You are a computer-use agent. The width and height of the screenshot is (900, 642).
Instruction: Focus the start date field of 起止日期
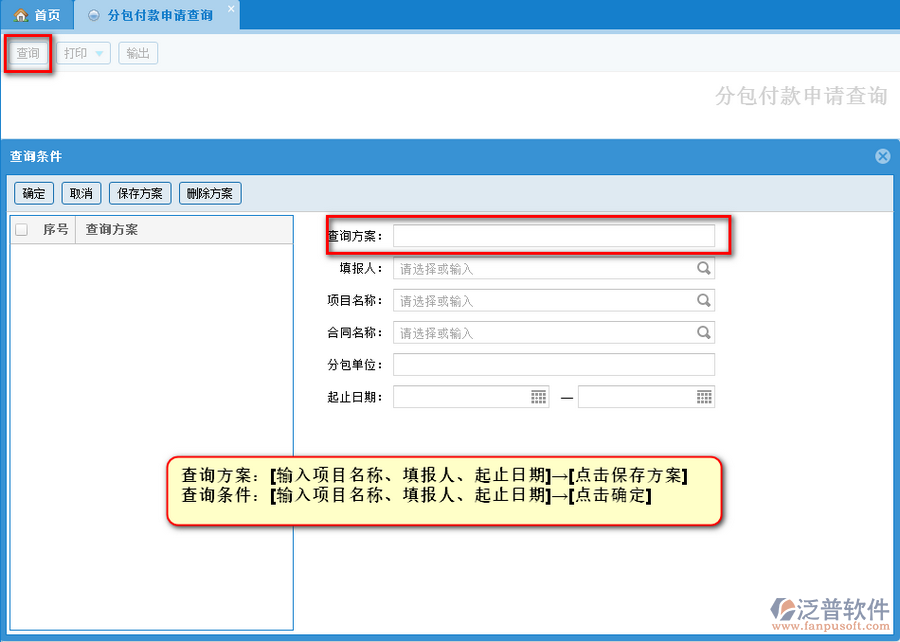471,397
